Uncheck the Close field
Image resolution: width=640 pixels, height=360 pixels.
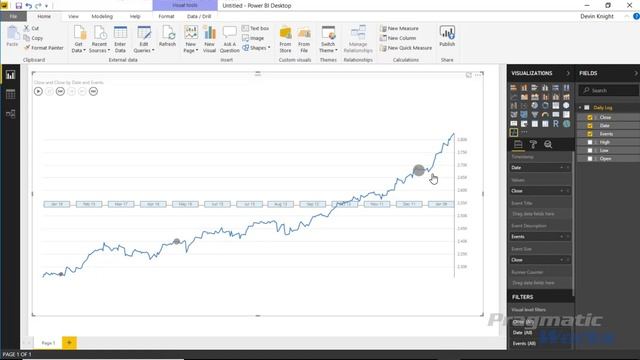(590, 118)
